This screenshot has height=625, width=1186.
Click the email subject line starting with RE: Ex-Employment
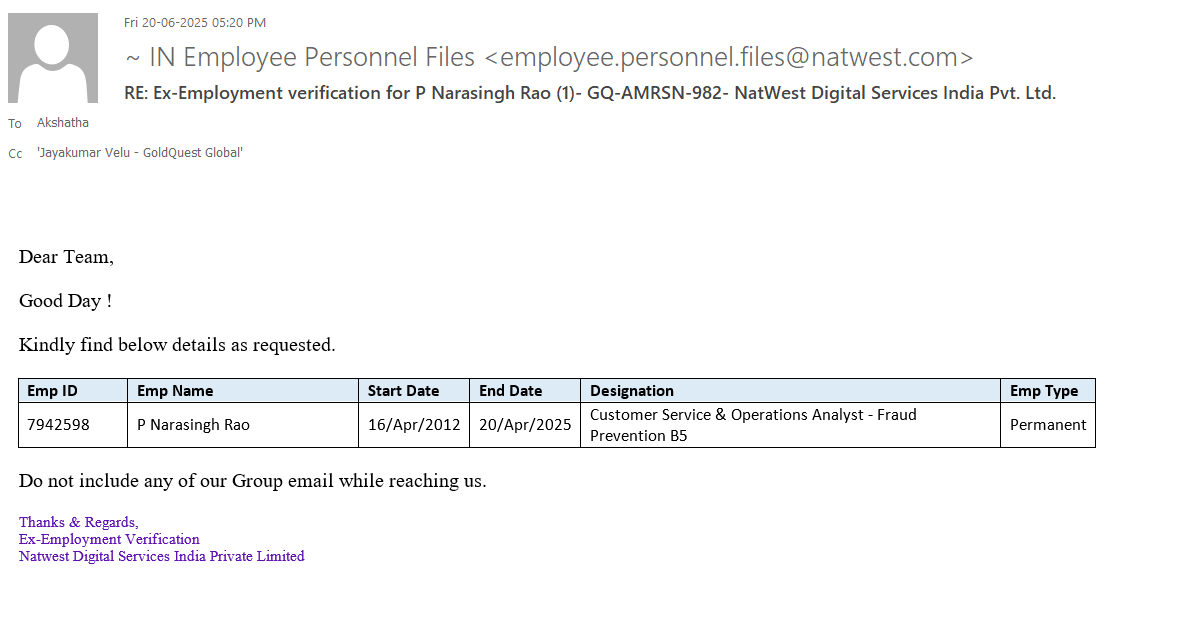pos(590,93)
